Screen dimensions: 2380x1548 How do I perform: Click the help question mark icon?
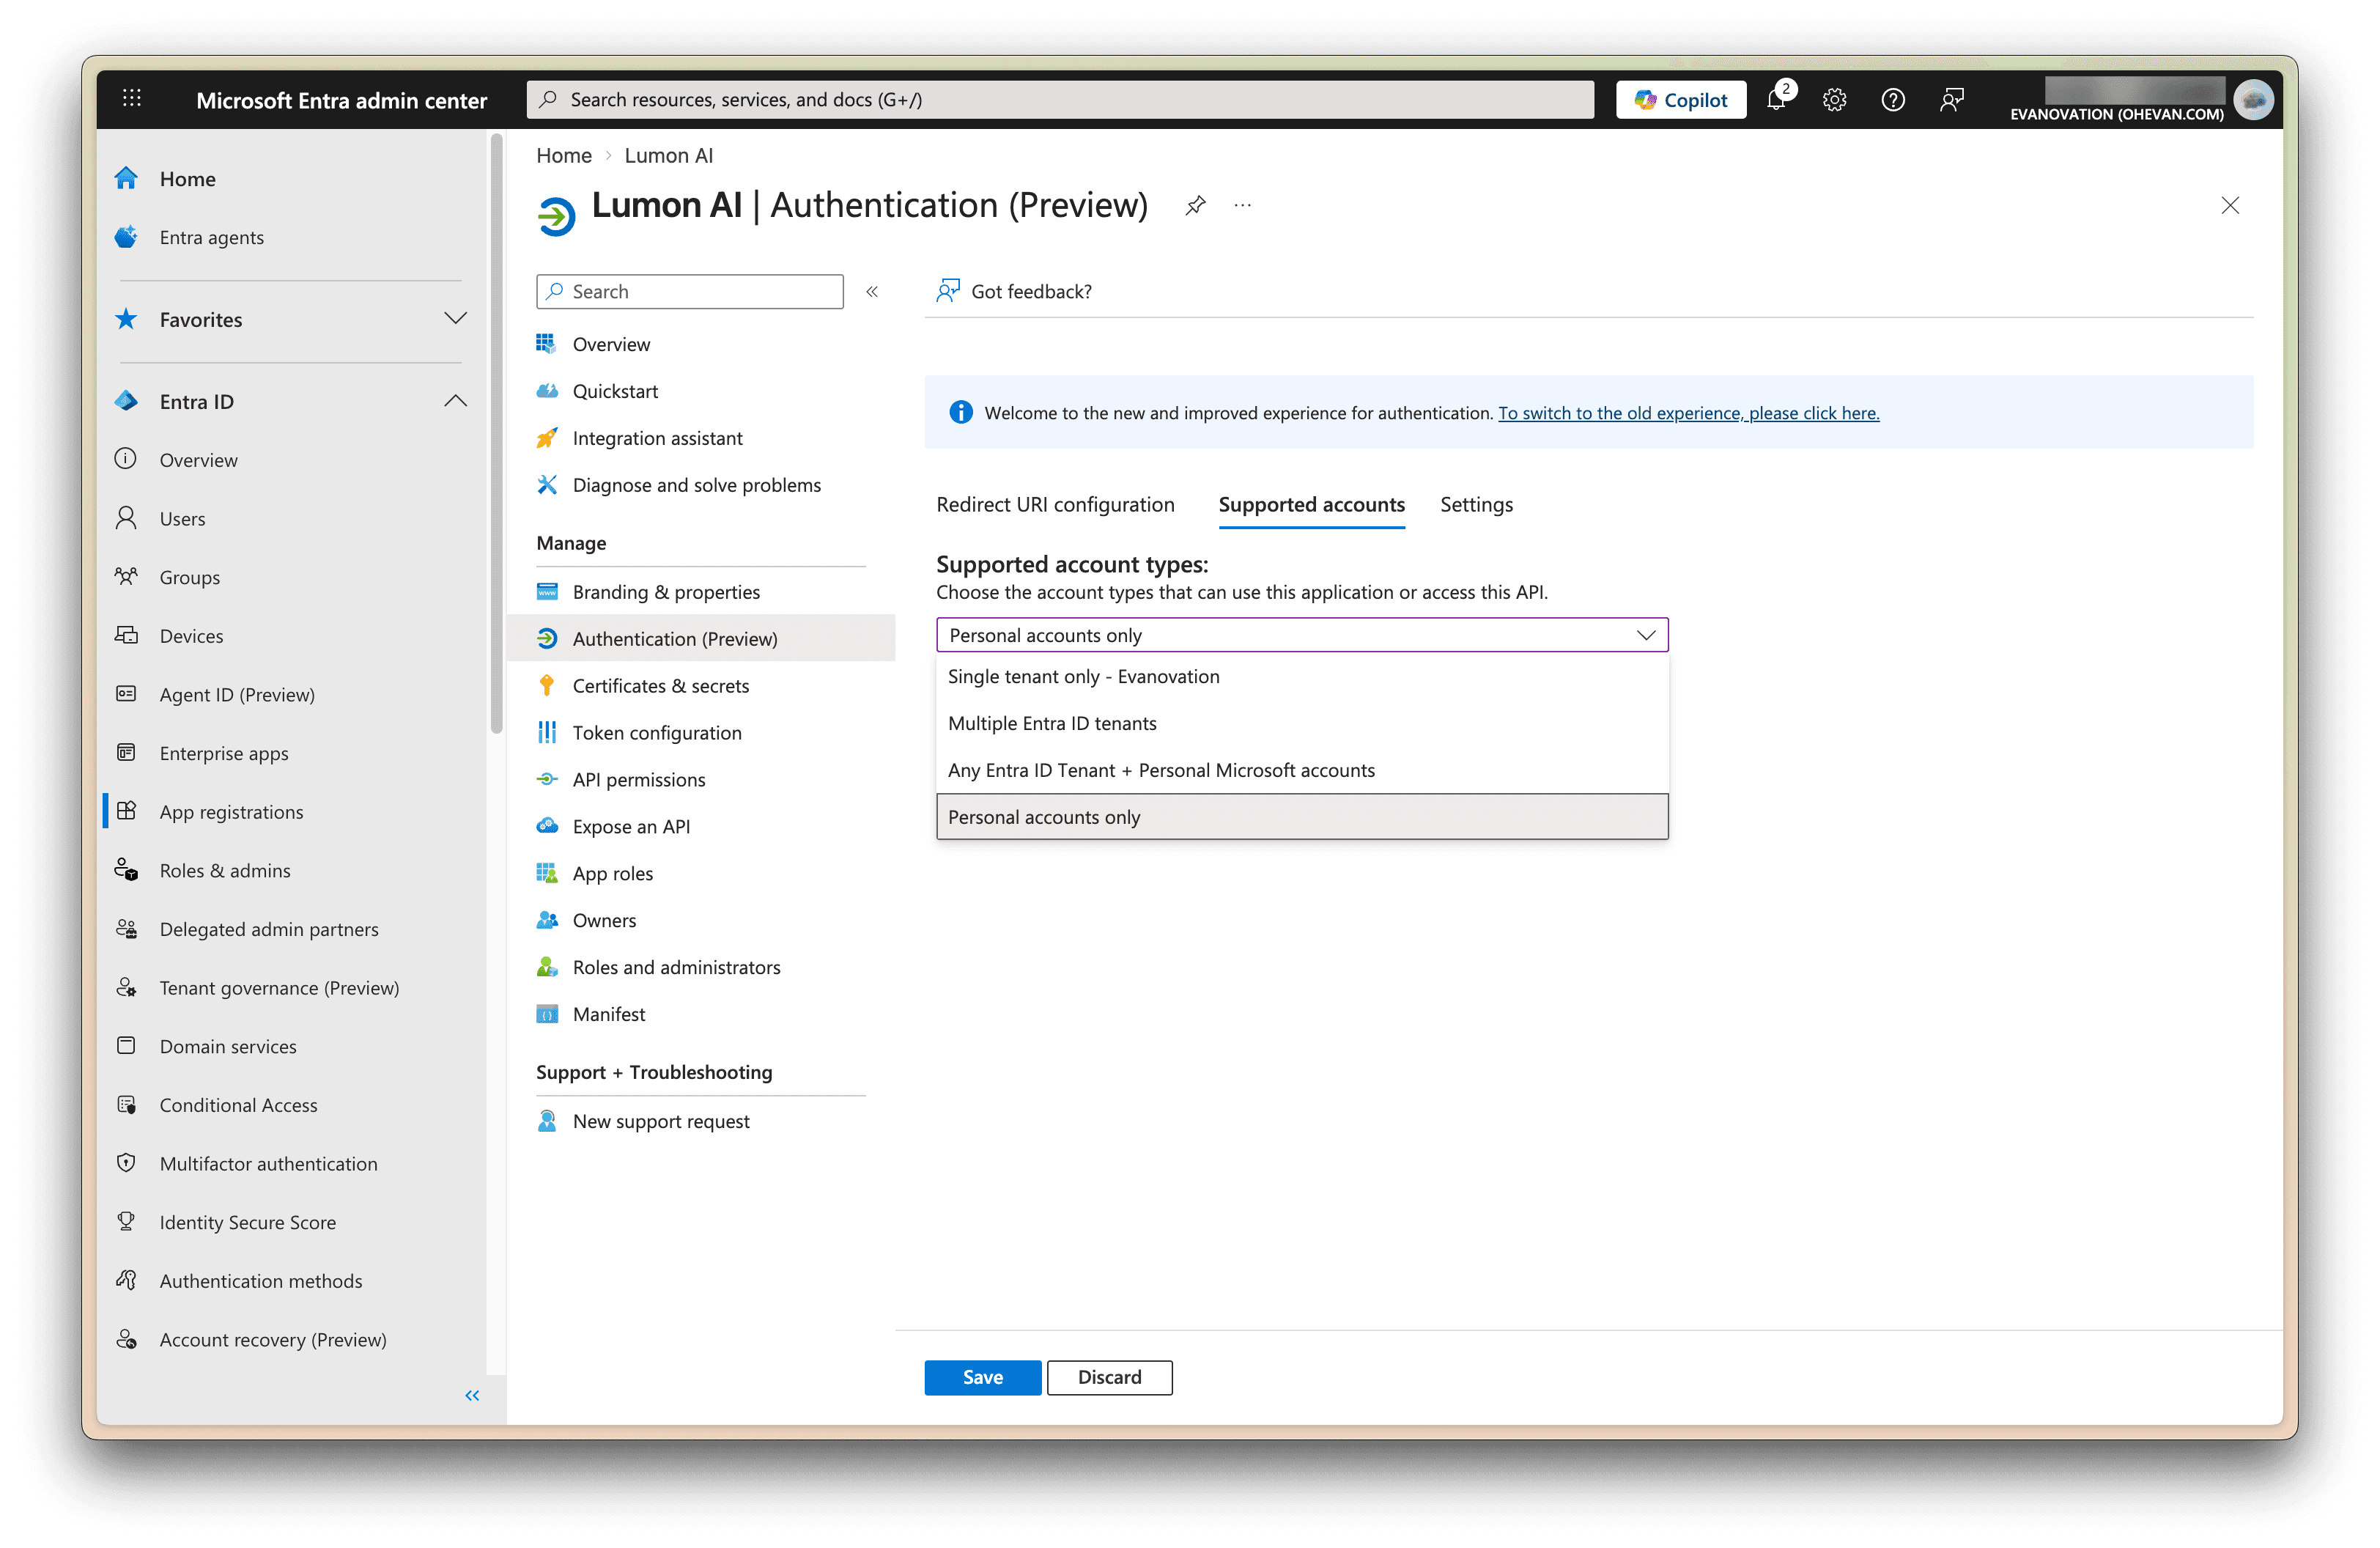1892,100
